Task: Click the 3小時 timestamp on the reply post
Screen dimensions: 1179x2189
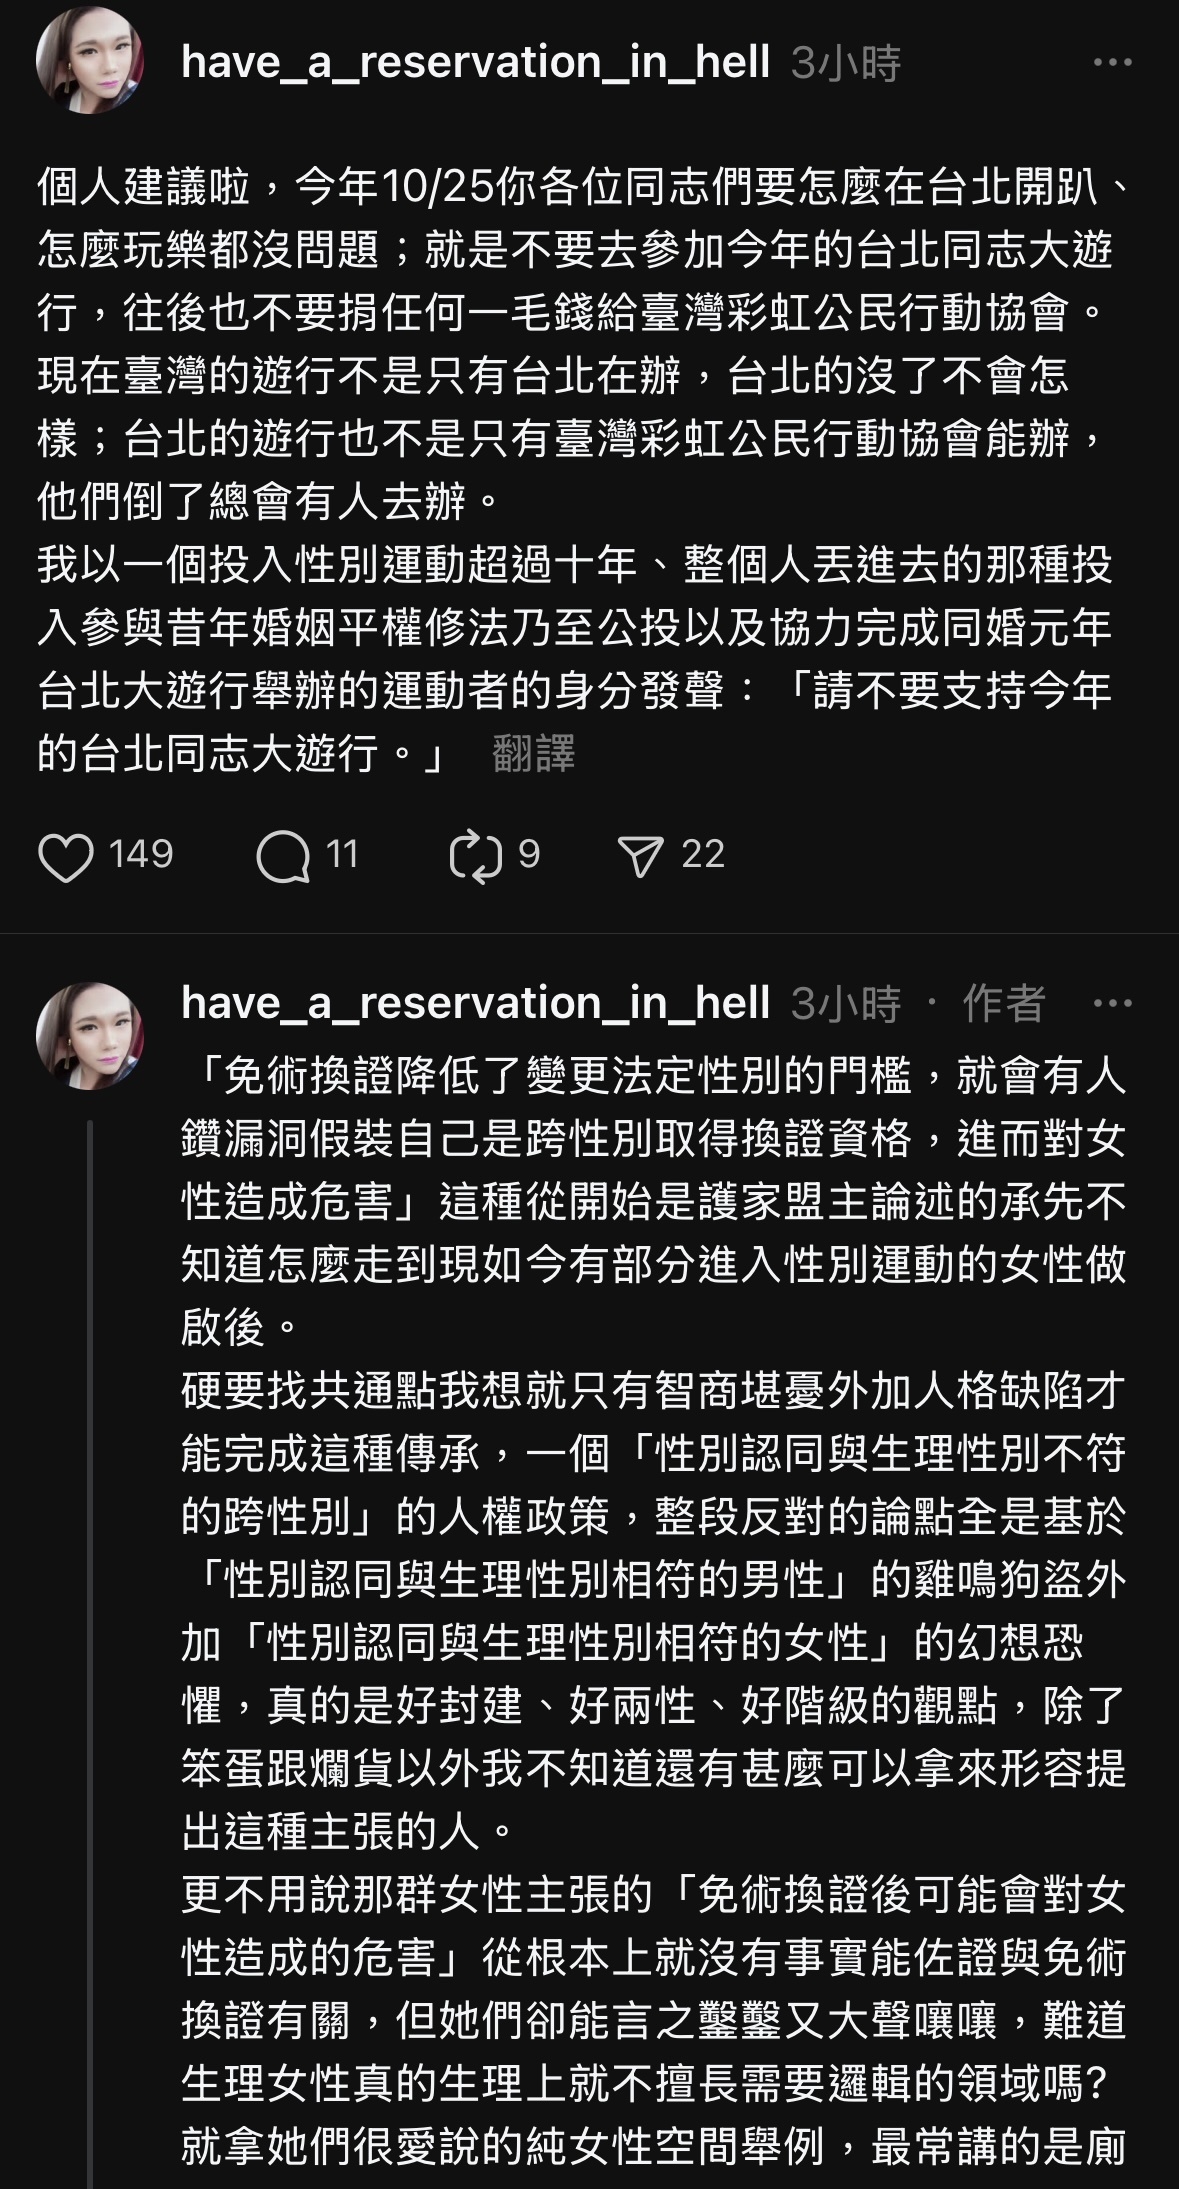Action: click(846, 1004)
